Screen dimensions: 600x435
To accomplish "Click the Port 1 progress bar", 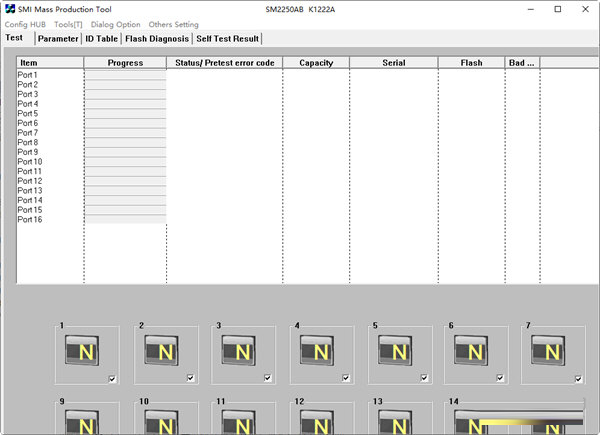I will point(125,75).
